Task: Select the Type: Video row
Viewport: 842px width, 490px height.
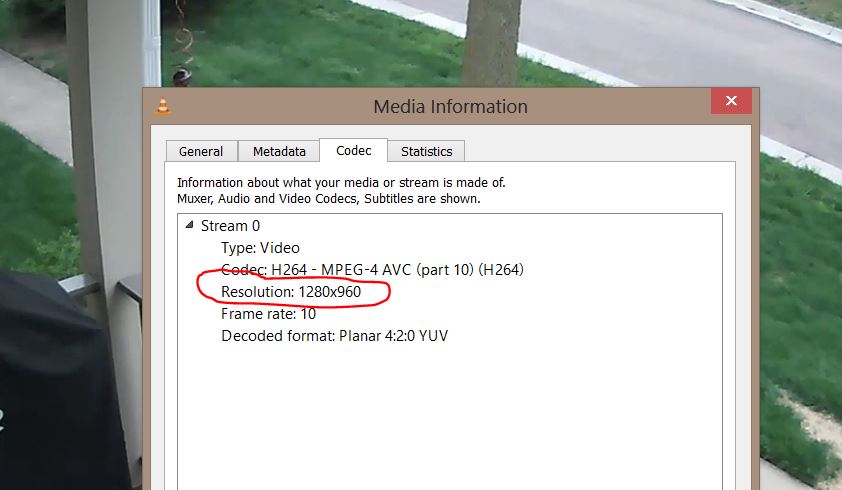Action: tap(260, 248)
